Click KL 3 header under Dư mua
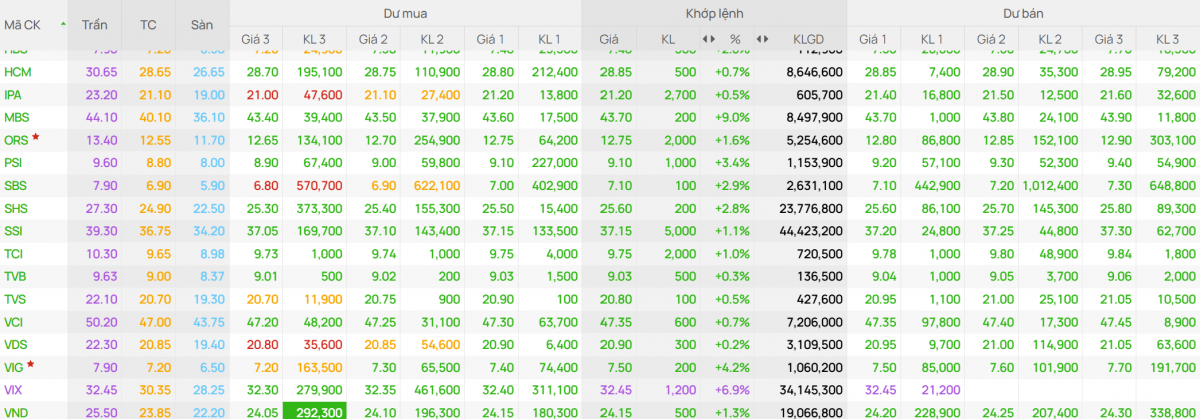Image resolution: width=1200 pixels, height=419 pixels. (315, 39)
